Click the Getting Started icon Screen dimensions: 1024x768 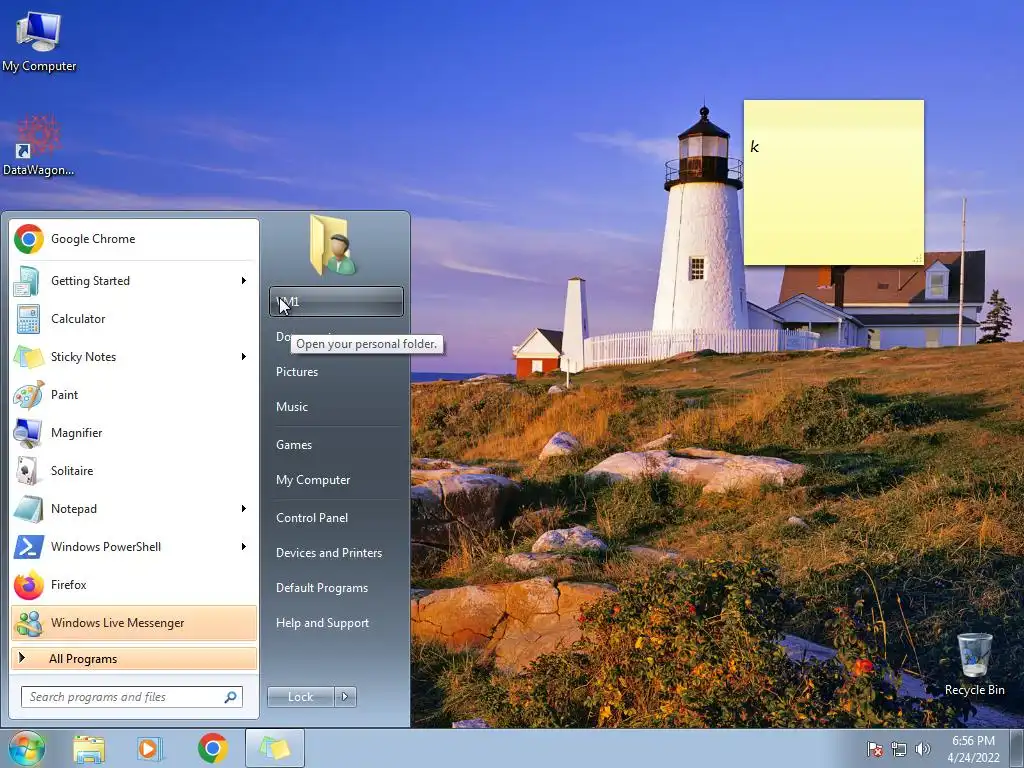27,281
